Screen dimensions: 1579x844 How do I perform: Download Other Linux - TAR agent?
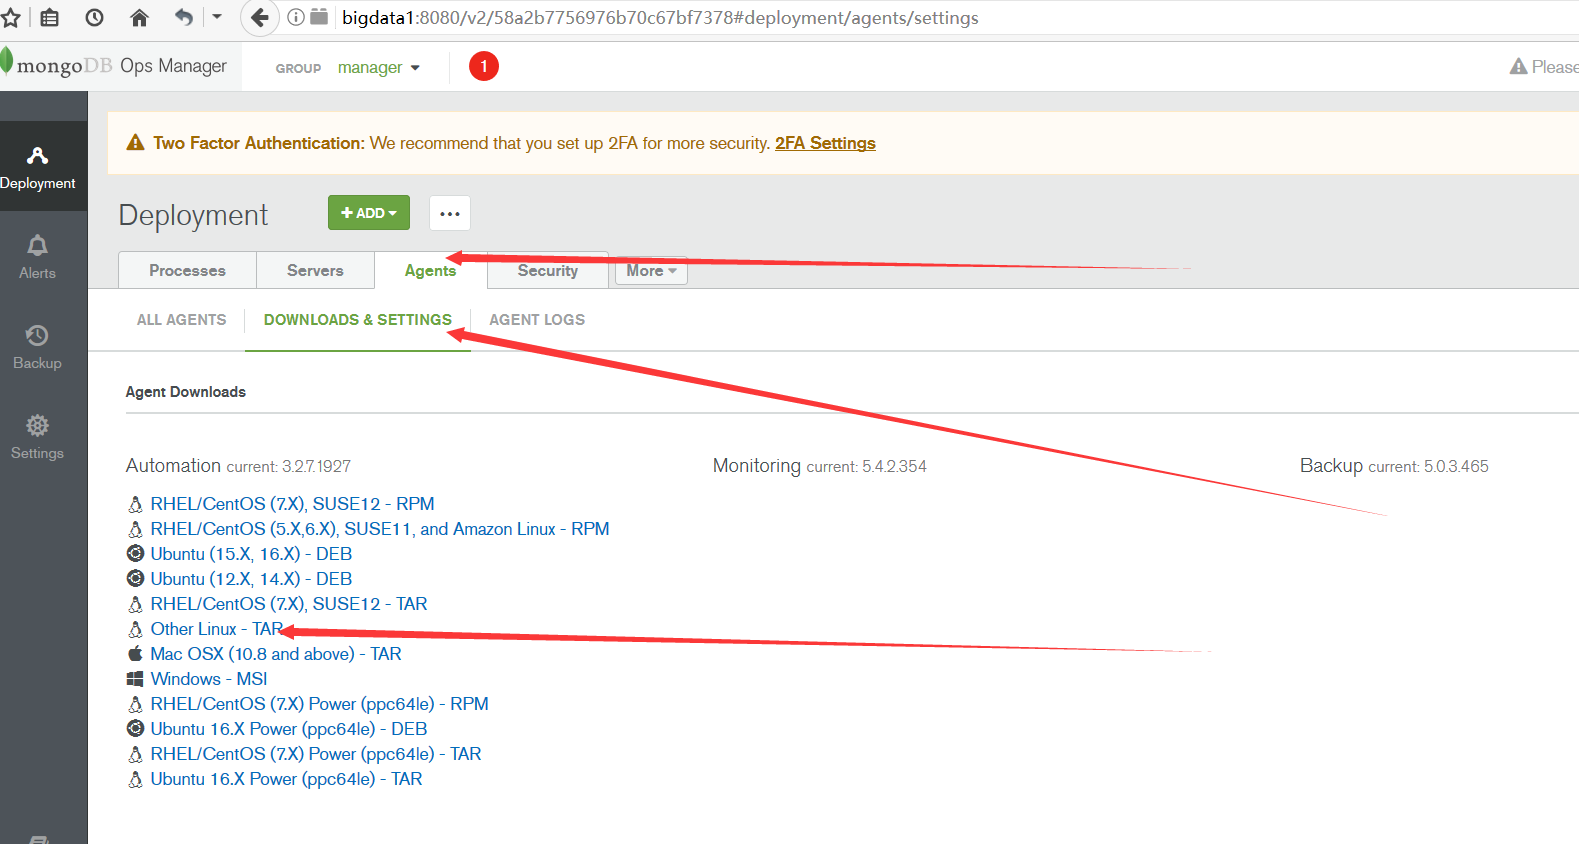click(x=217, y=629)
